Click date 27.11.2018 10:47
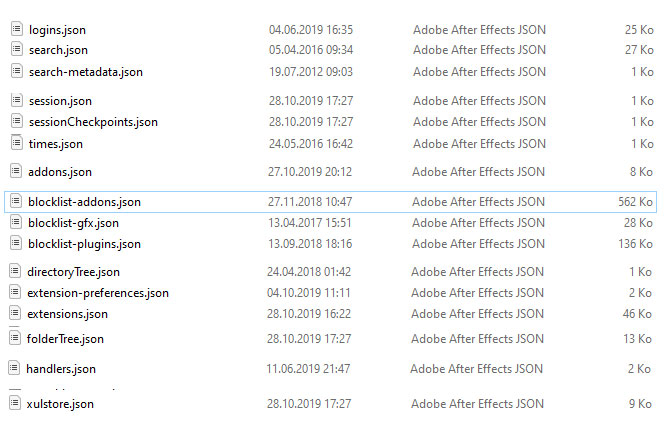This screenshot has width=672, height=423. [x=310, y=201]
